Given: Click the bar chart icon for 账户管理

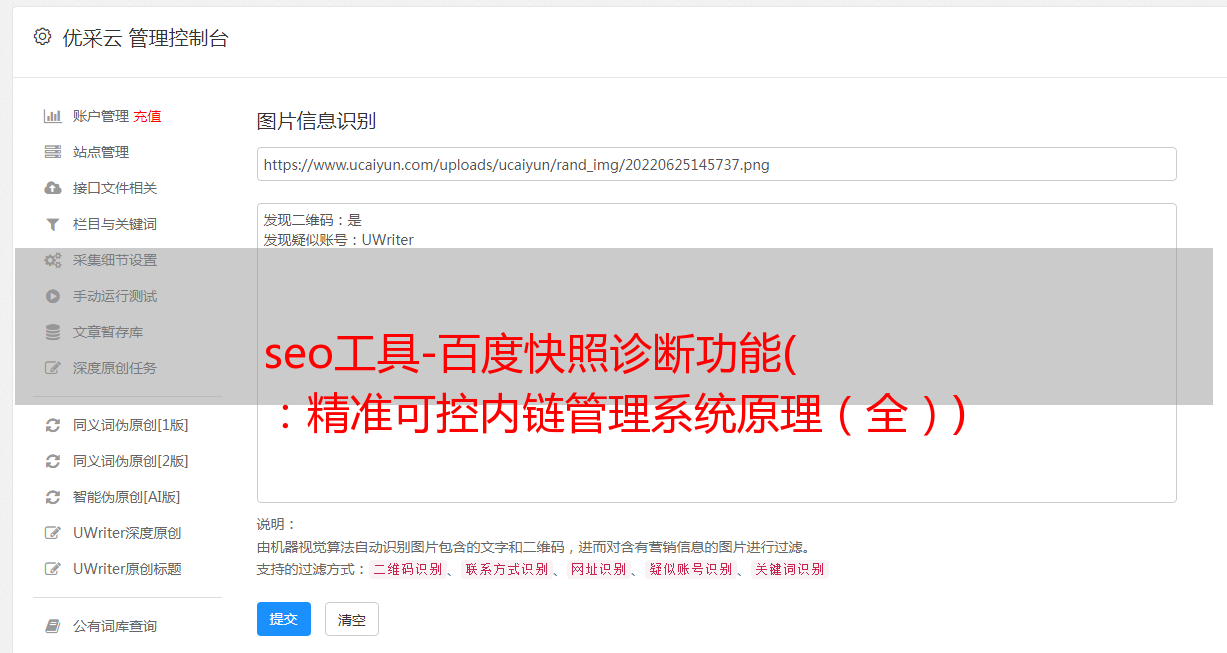Looking at the screenshot, I should [x=53, y=116].
